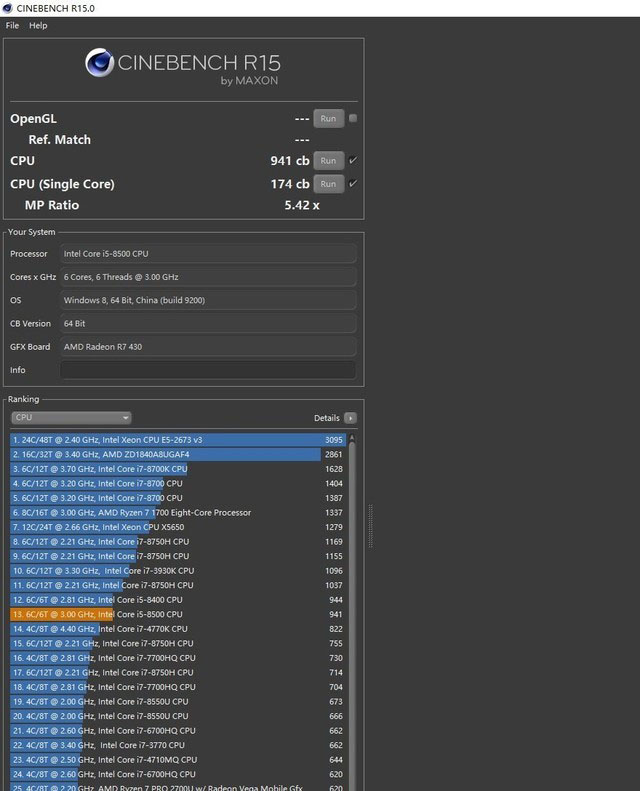
Task: Click the 174 cb single core score
Action: (289, 184)
